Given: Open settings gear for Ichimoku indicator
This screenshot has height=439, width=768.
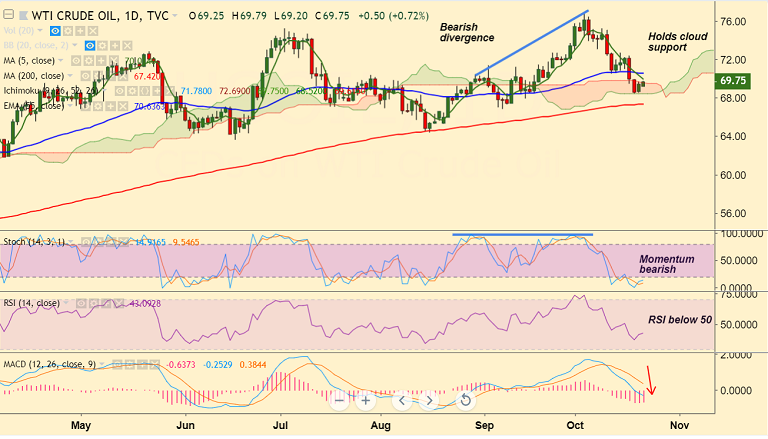Looking at the screenshot, I should 132,91.
